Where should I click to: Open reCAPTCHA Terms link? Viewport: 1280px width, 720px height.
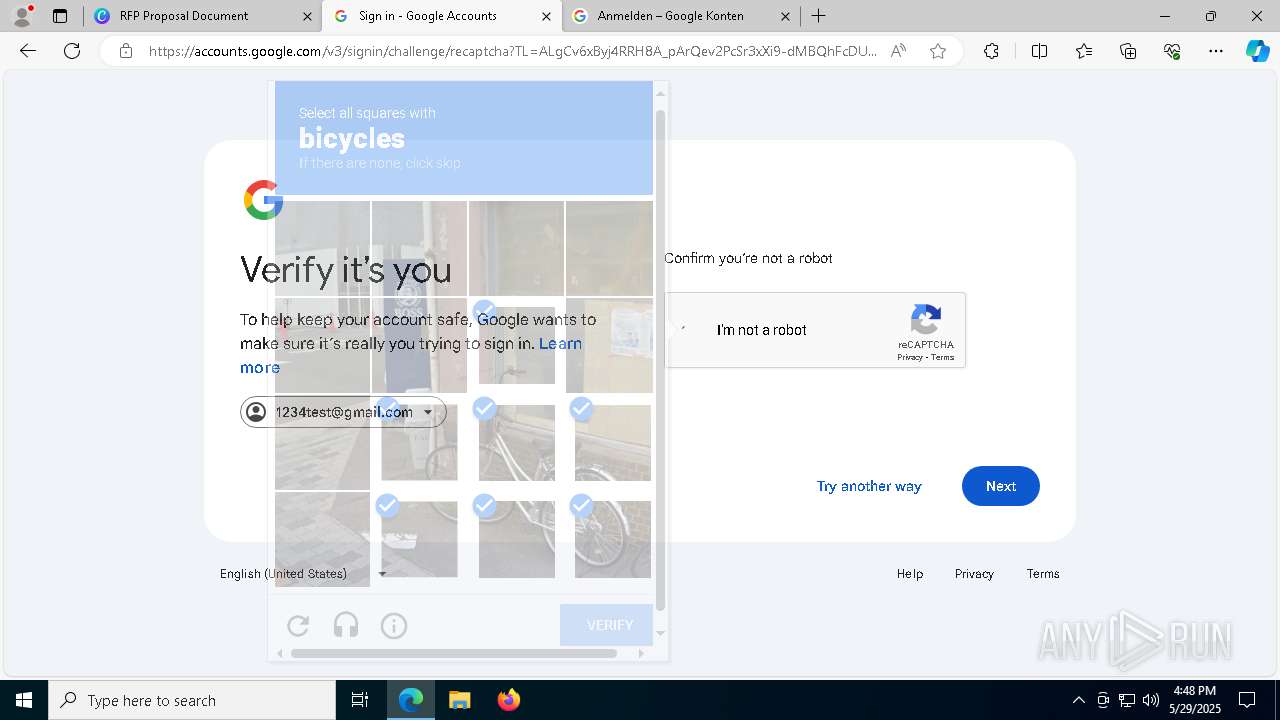coord(943,357)
